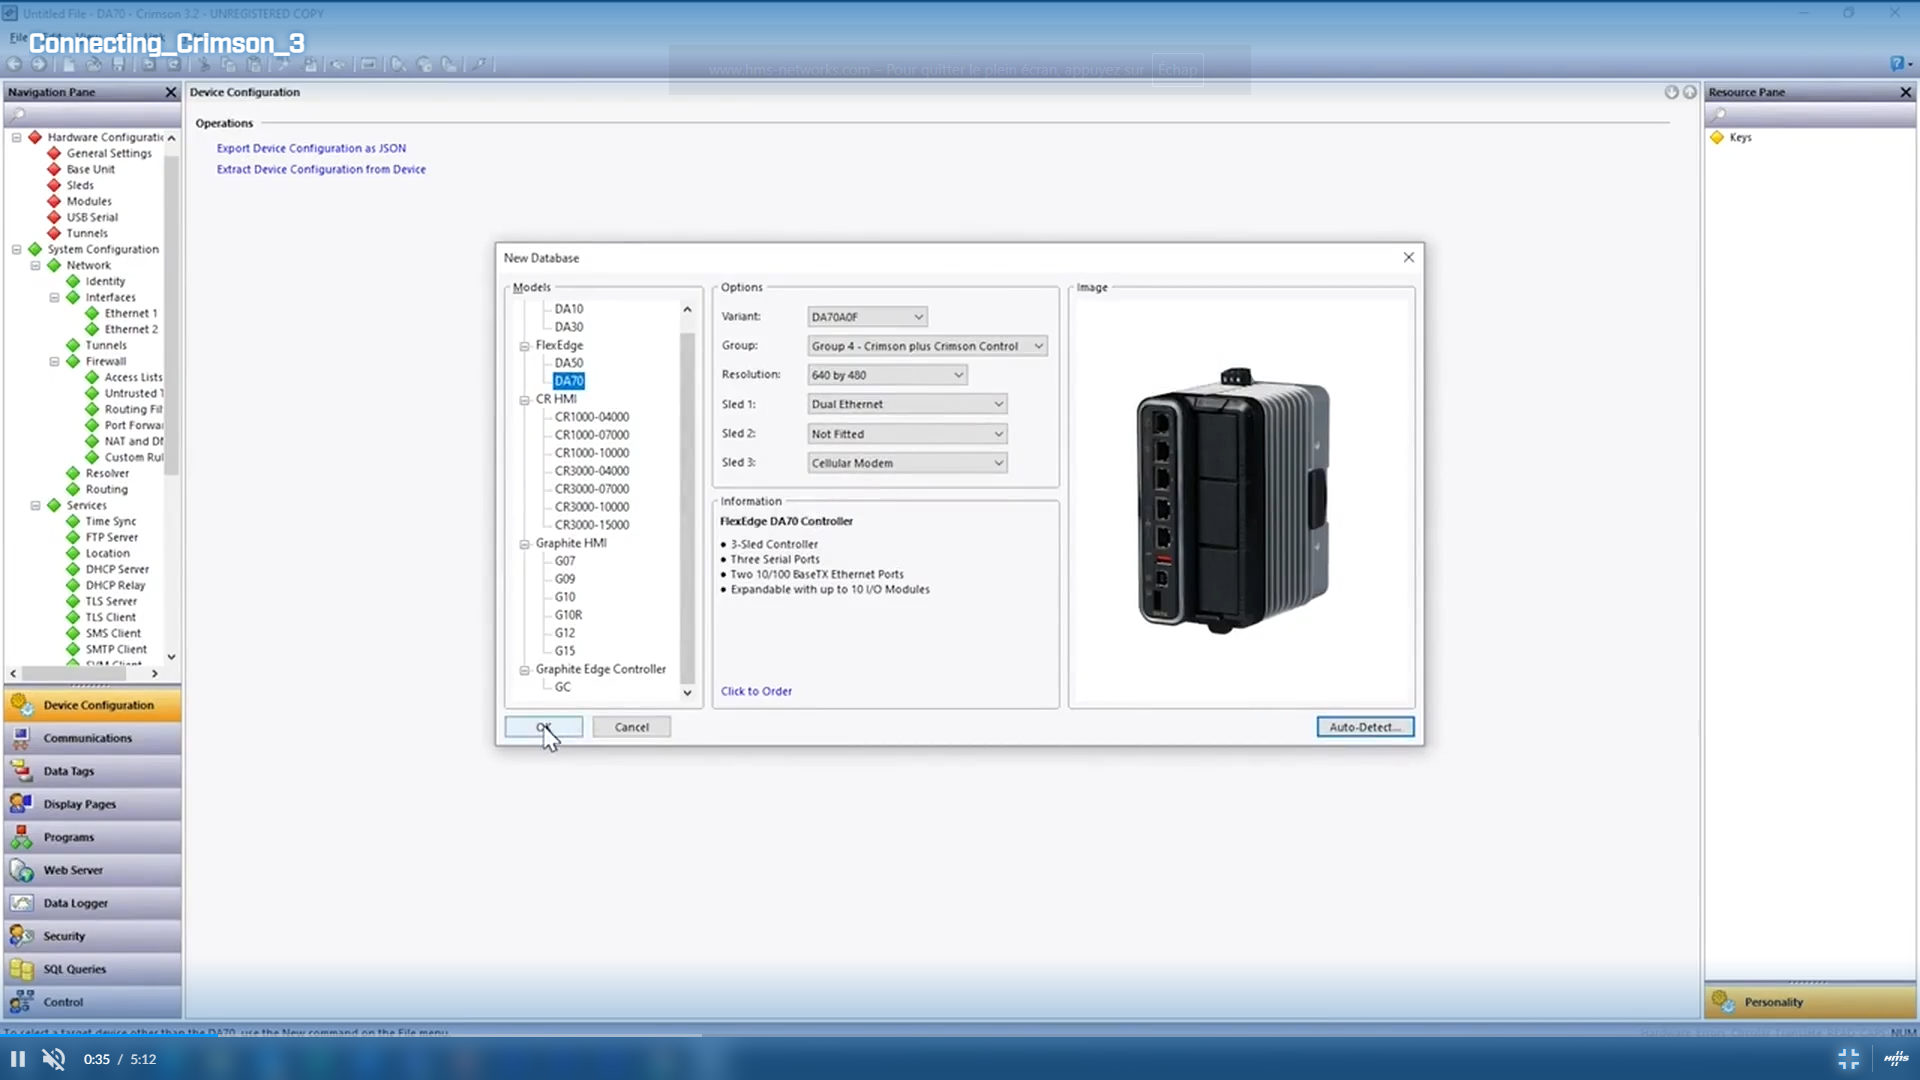Open the Click to Order link
This screenshot has height=1080, width=1920.
(x=756, y=691)
